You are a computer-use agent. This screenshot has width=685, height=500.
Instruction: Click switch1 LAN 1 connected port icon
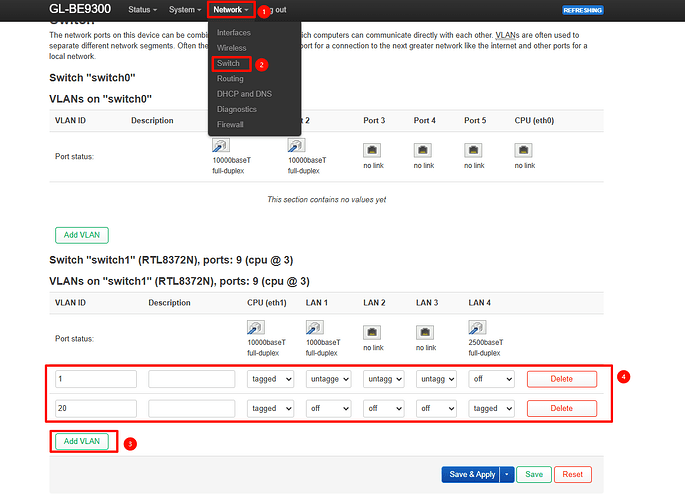315,328
